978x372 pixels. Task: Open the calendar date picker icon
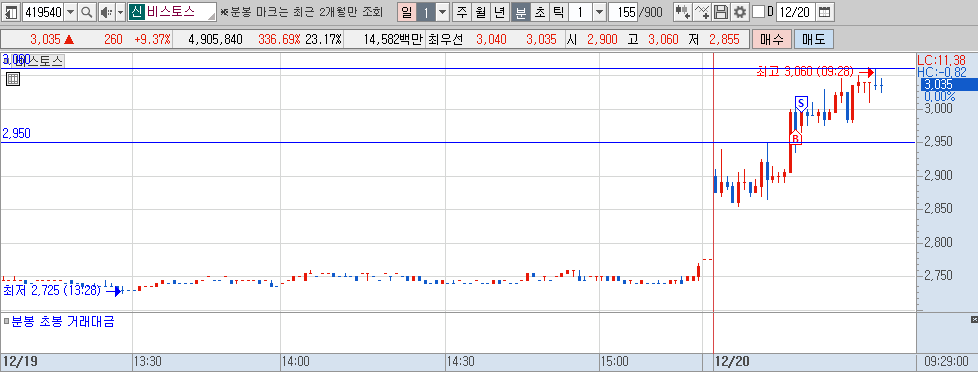(x=824, y=11)
